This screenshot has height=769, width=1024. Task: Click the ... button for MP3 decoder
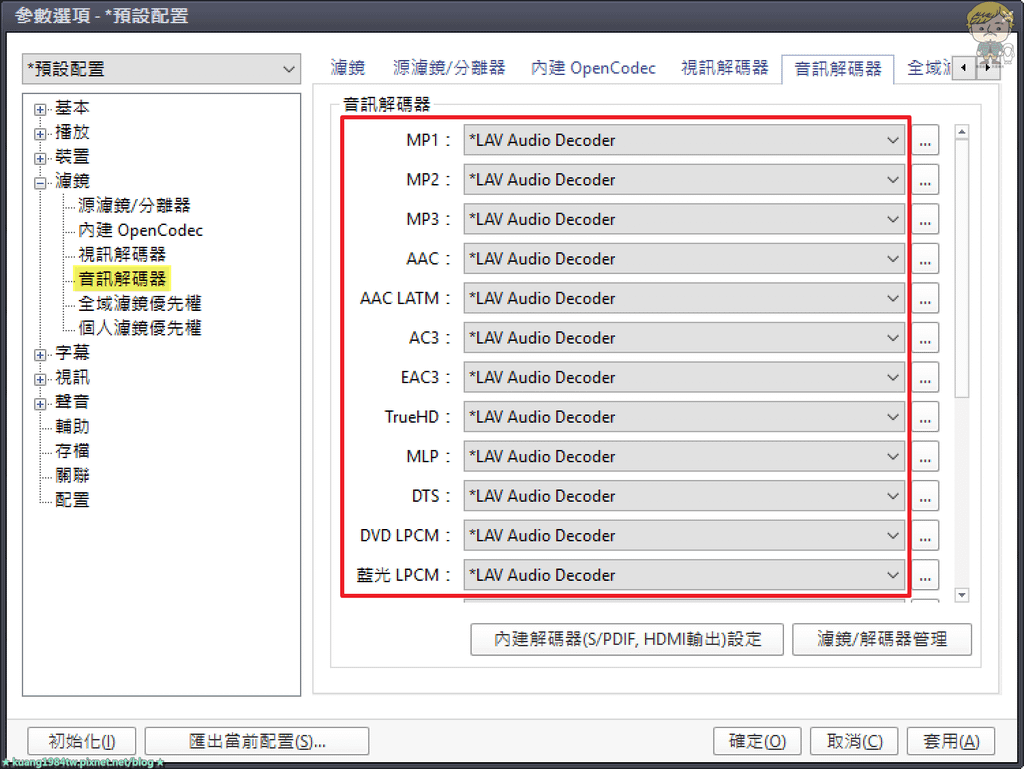[x=925, y=219]
